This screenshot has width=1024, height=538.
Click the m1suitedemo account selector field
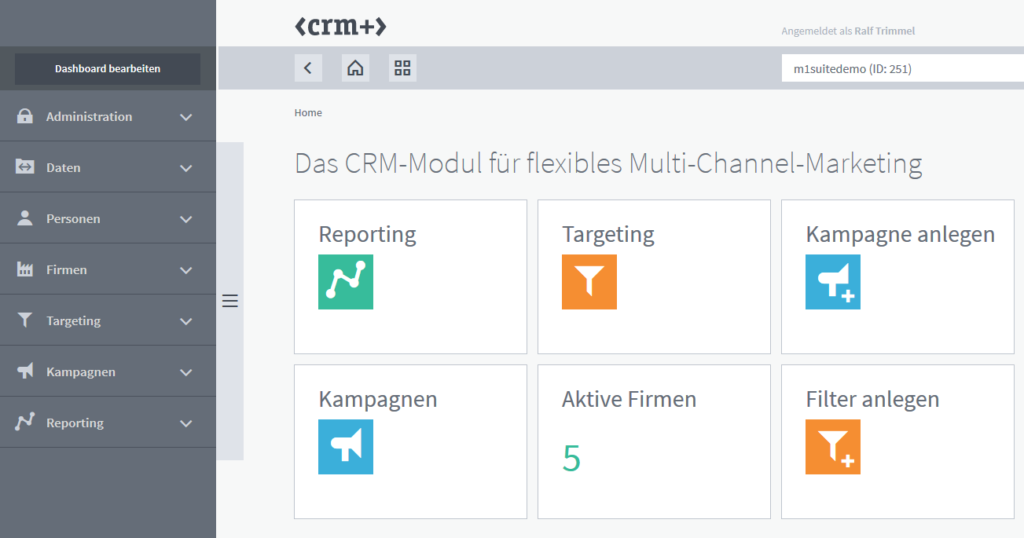click(900, 69)
